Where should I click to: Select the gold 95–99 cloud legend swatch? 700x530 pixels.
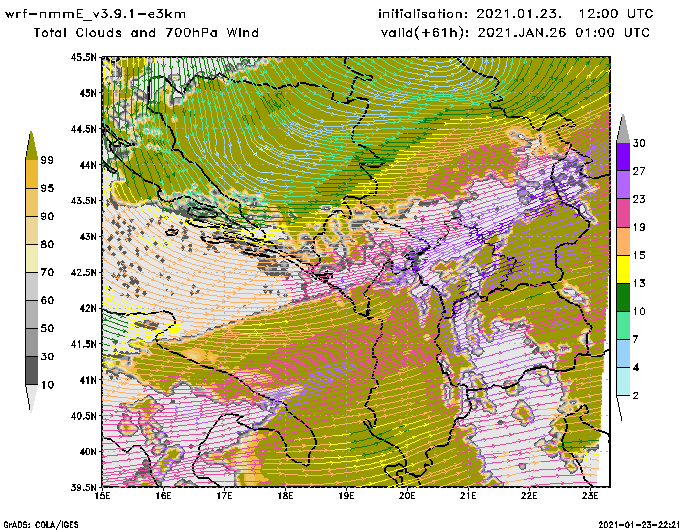tap(31, 174)
